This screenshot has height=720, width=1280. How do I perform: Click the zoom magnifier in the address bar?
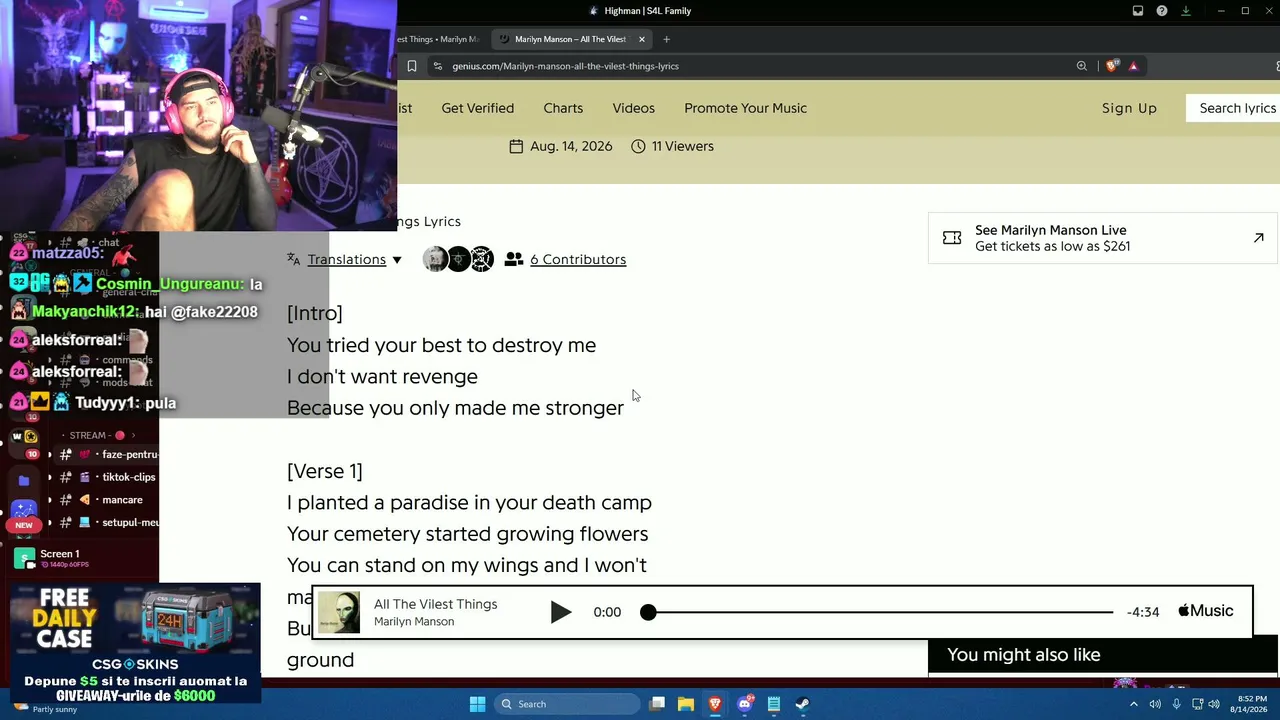point(1082,66)
